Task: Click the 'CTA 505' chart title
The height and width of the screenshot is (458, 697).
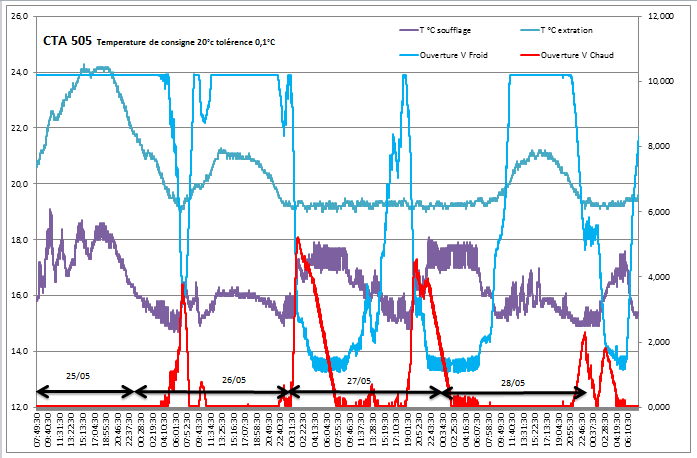Action: [x=67, y=41]
